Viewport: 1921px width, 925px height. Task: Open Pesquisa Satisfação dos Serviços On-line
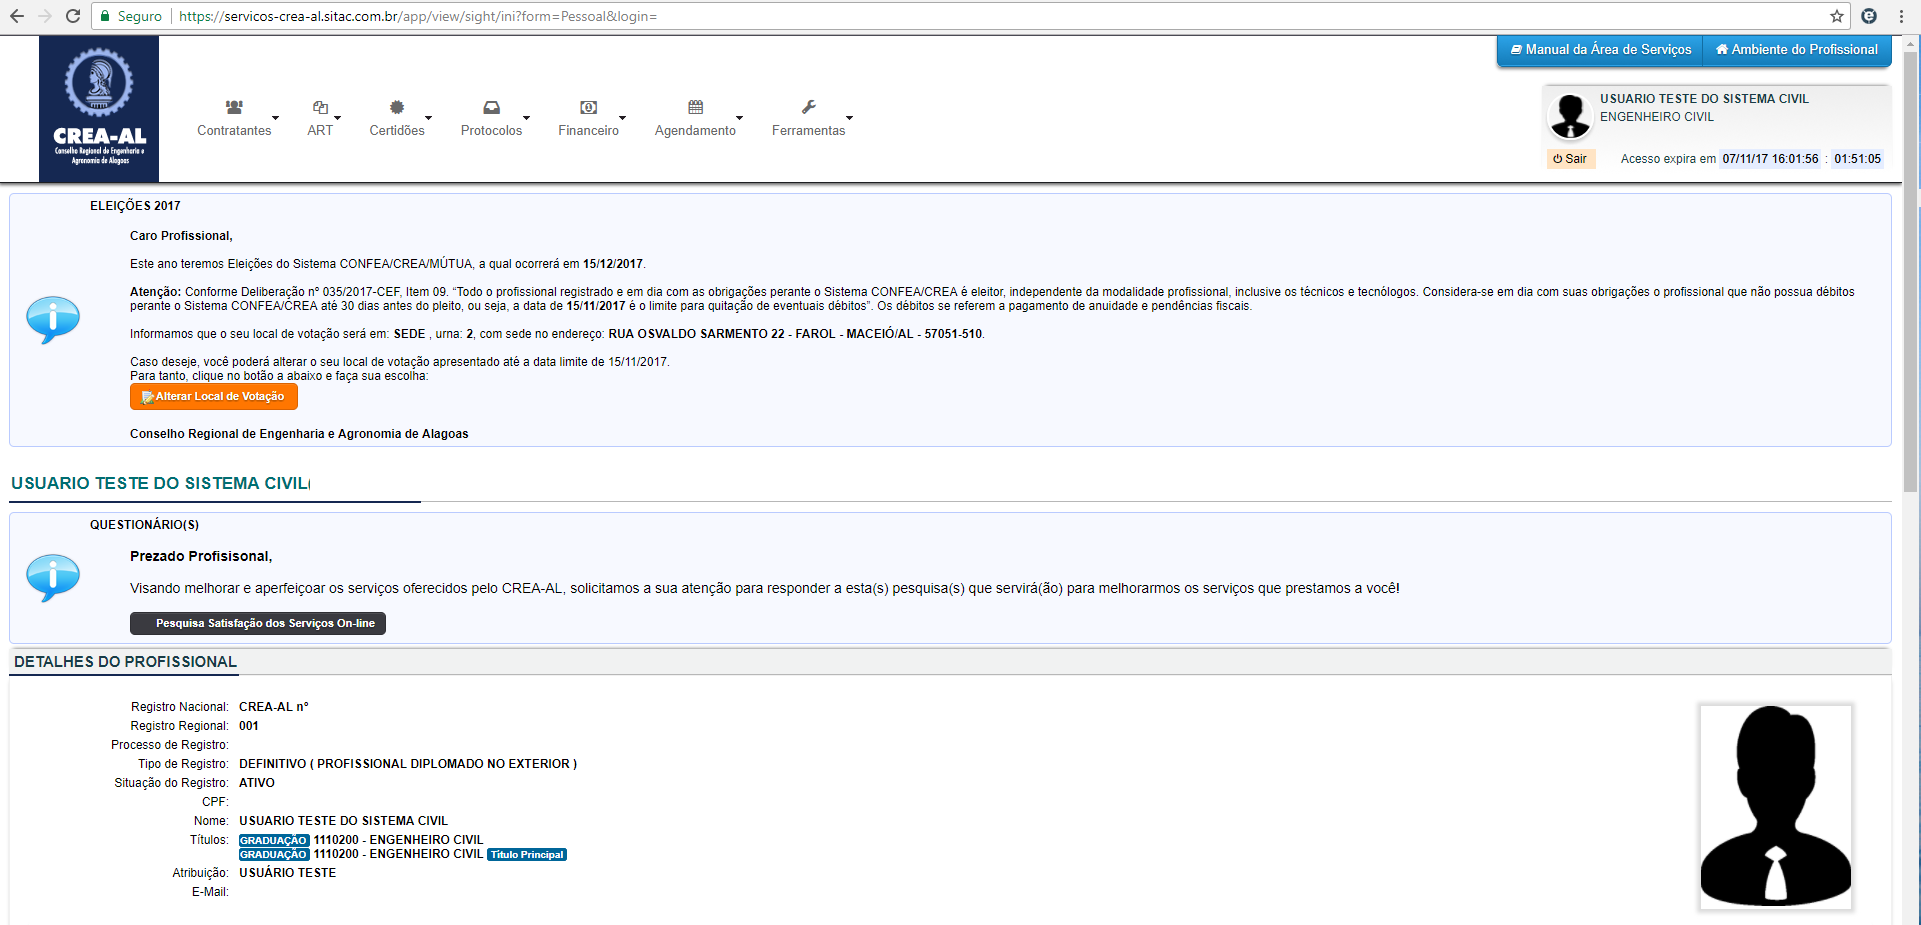tap(258, 623)
